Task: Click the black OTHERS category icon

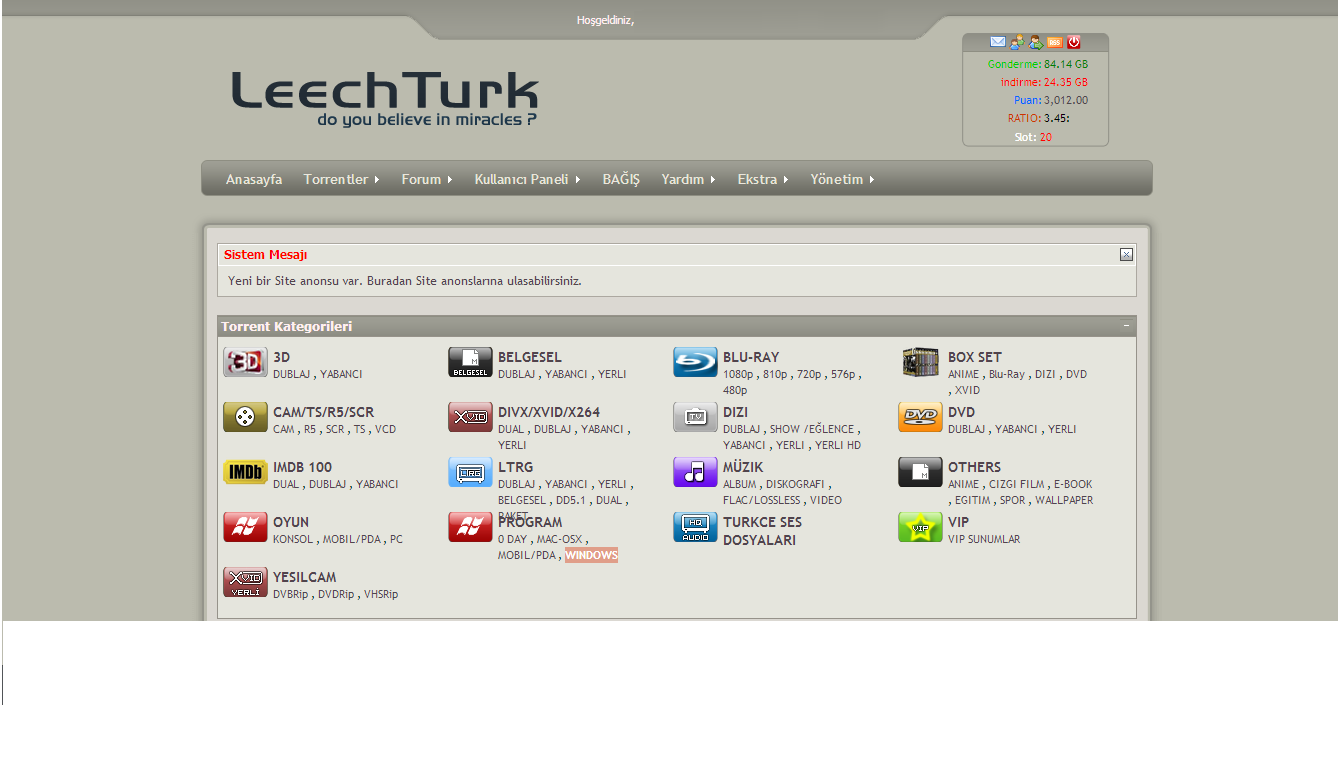Action: pos(920,472)
